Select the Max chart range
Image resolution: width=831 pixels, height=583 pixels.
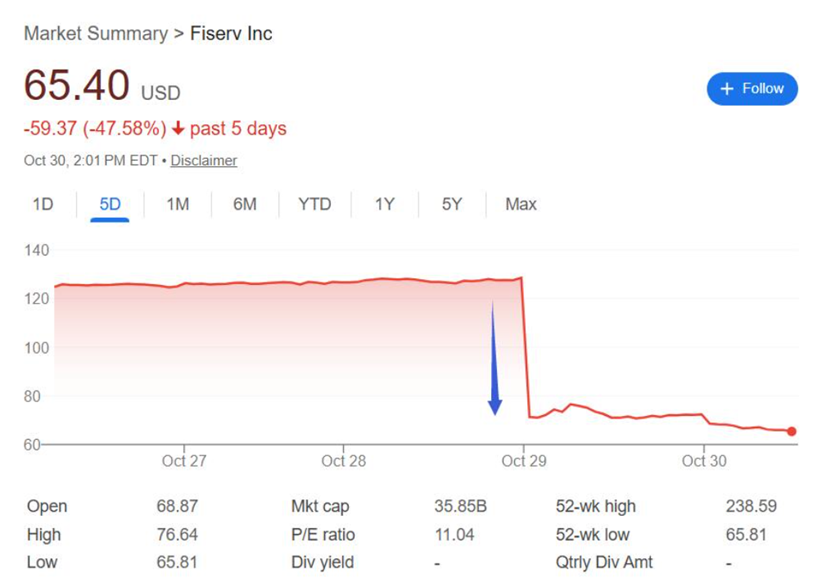point(521,204)
